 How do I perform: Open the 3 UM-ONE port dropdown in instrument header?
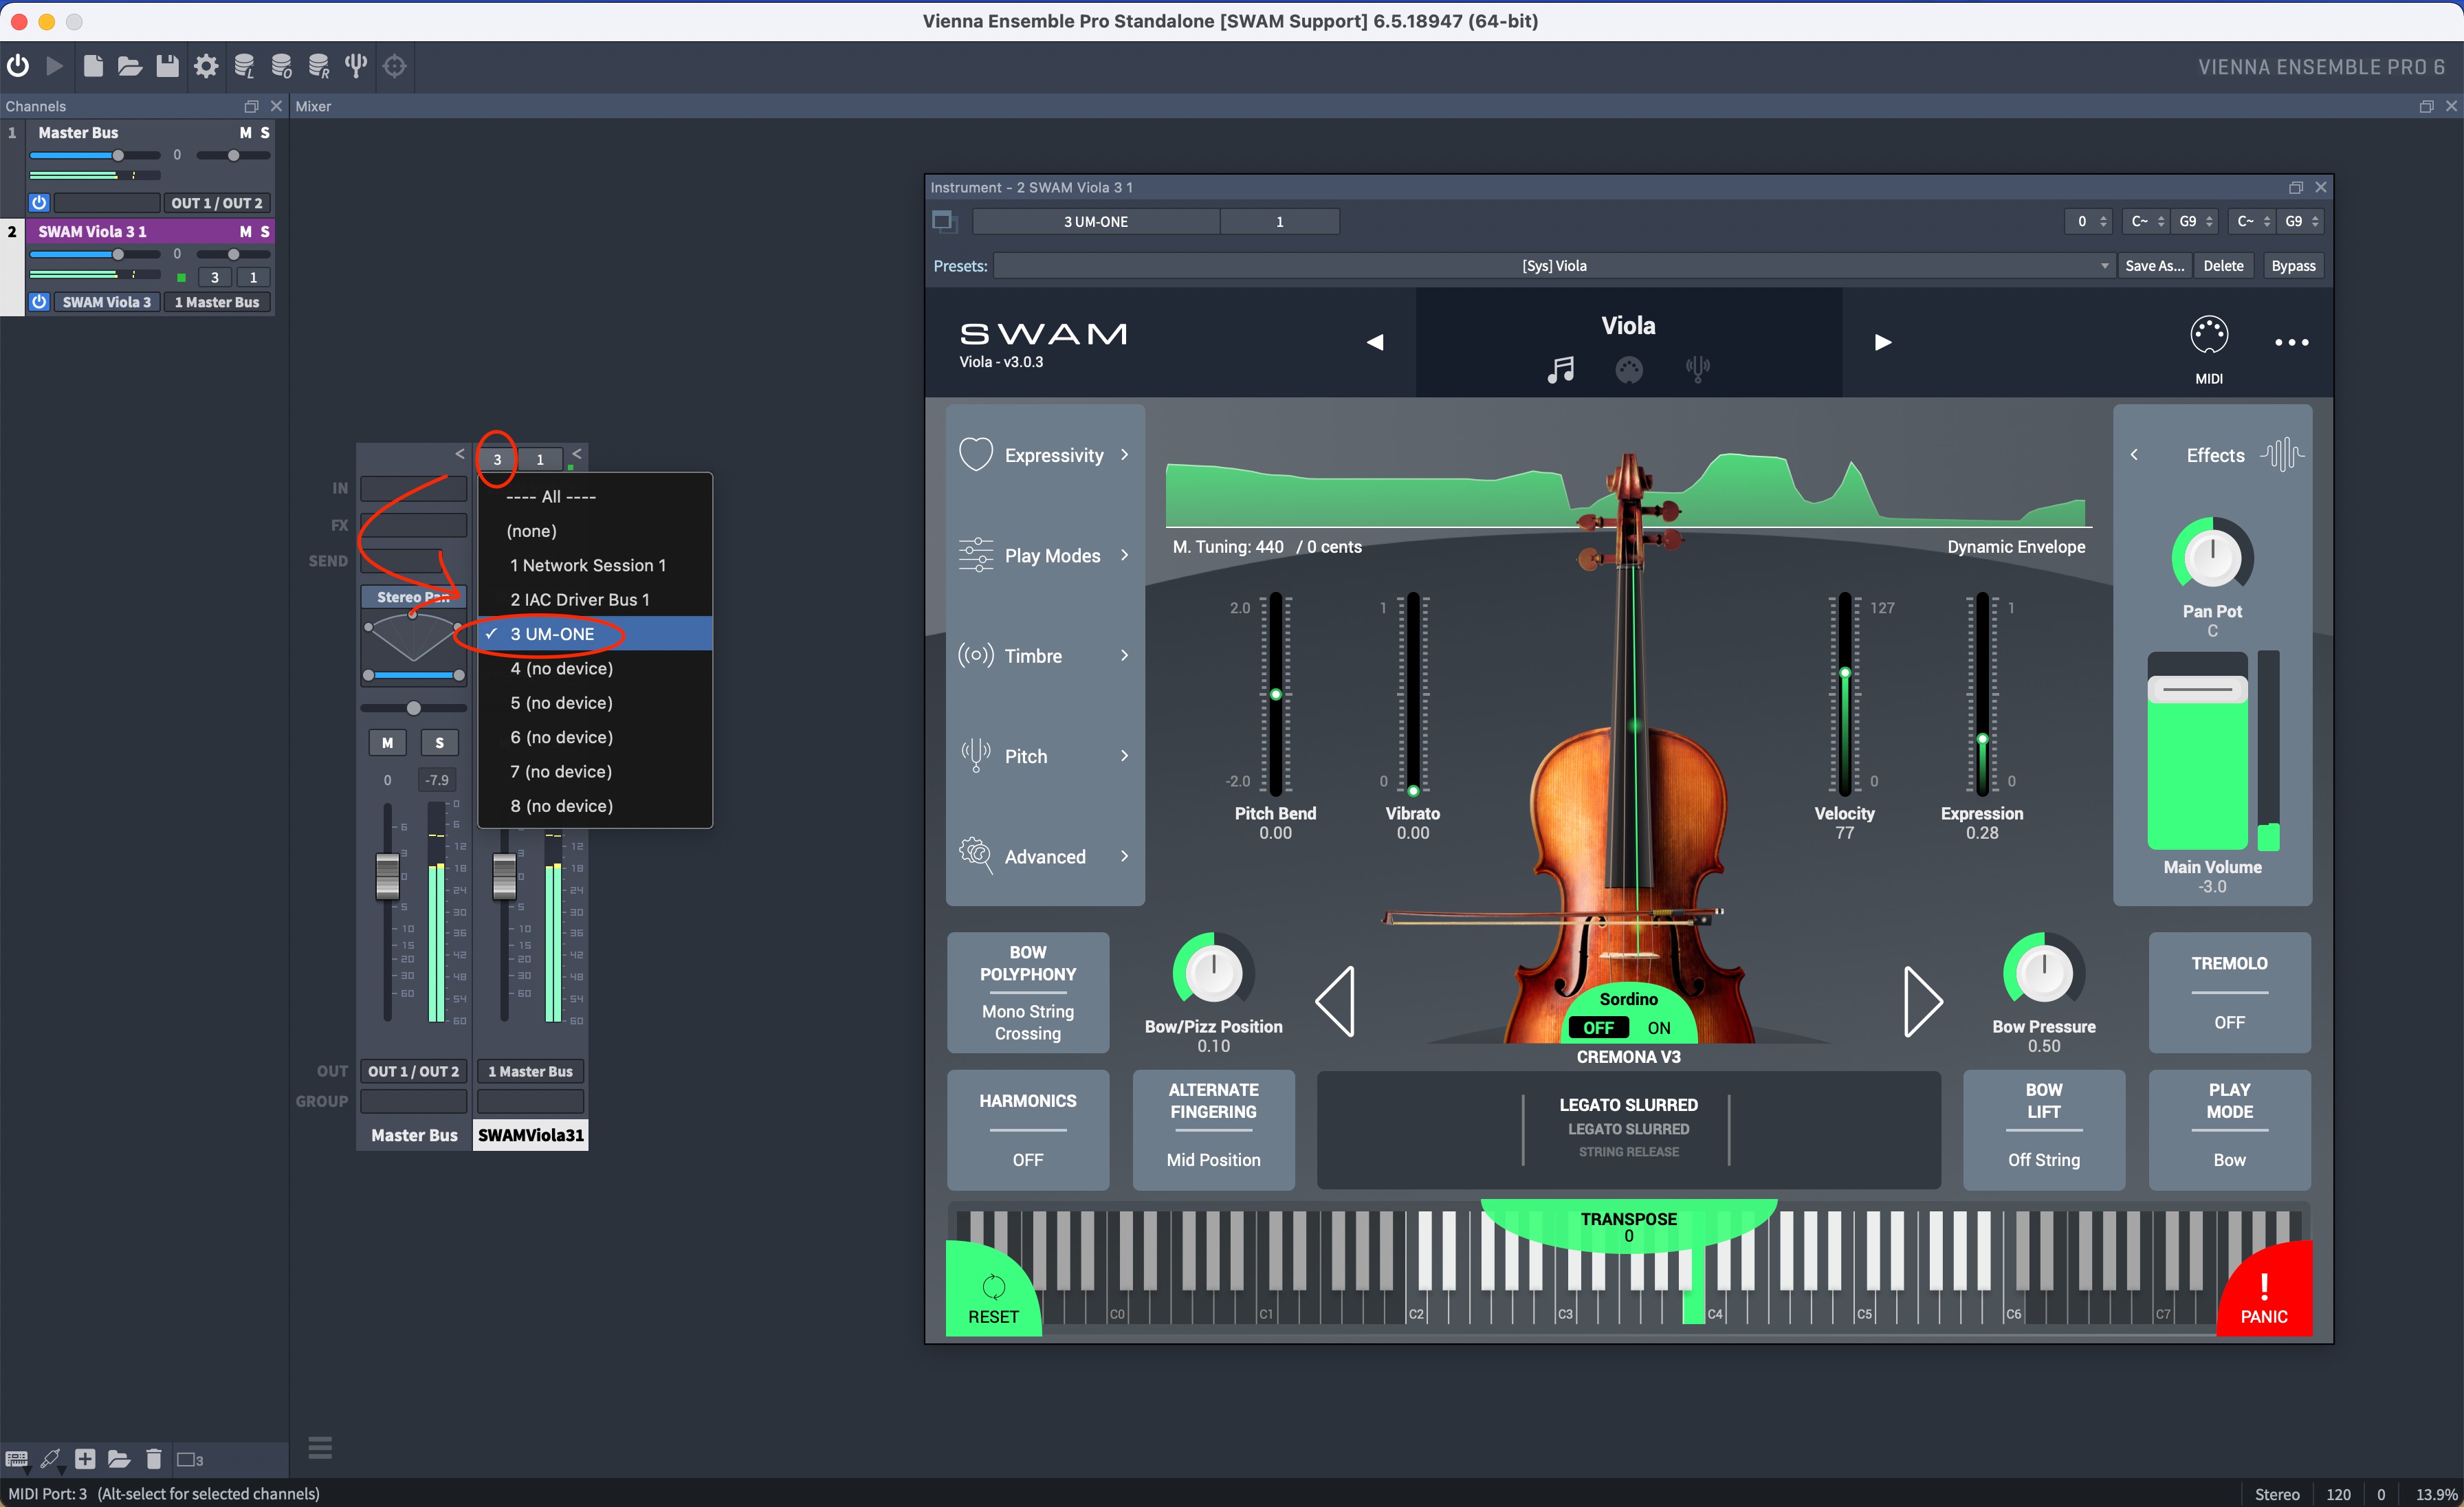(x=1096, y=222)
